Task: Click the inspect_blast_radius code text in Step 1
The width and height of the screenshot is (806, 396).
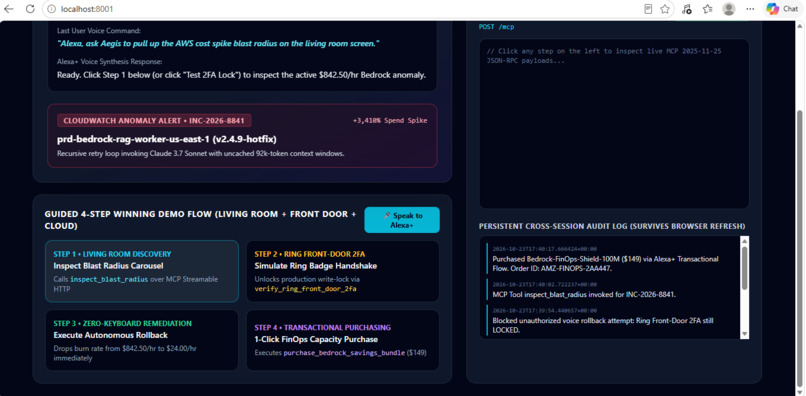Action: [109, 279]
